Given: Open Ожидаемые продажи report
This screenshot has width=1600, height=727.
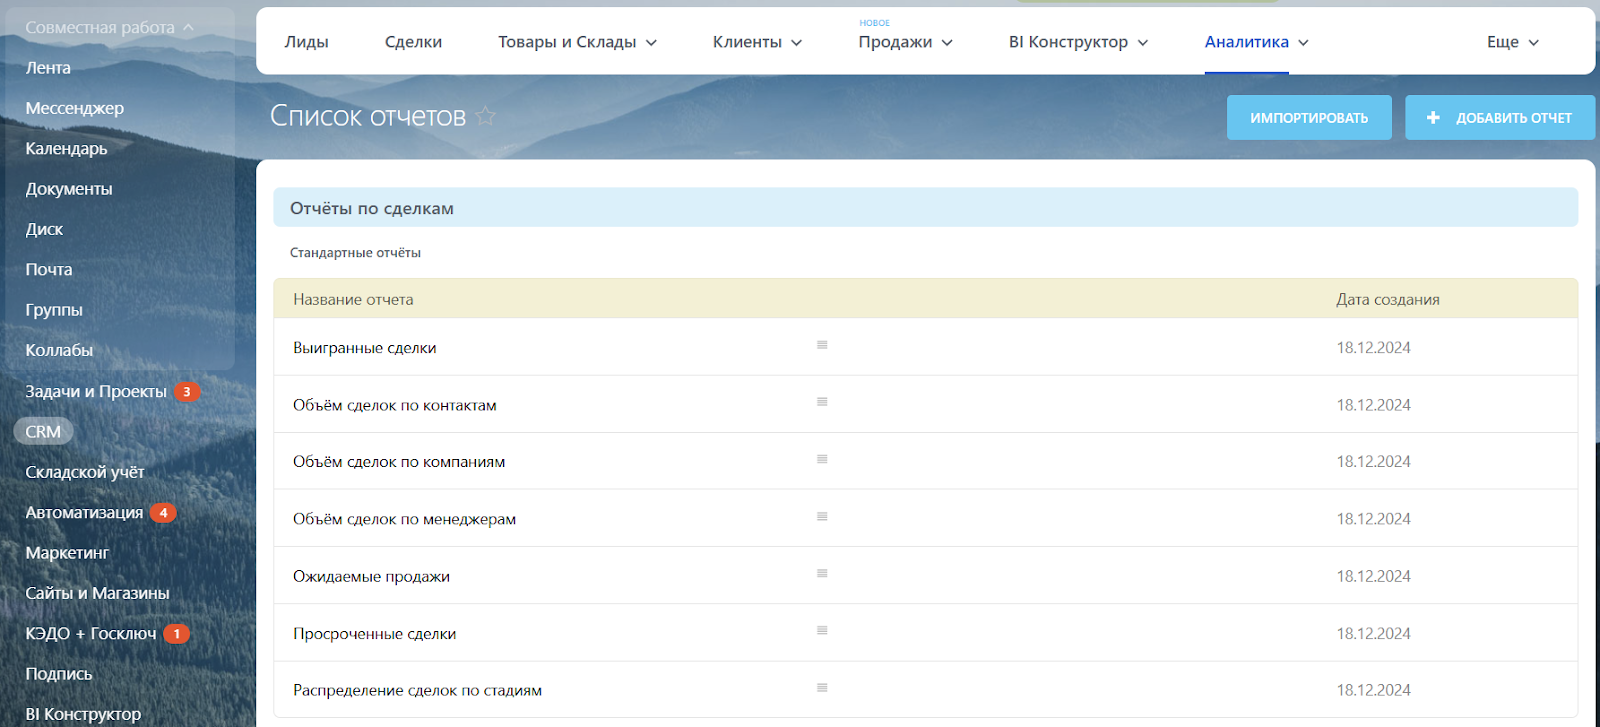Looking at the screenshot, I should tap(371, 577).
